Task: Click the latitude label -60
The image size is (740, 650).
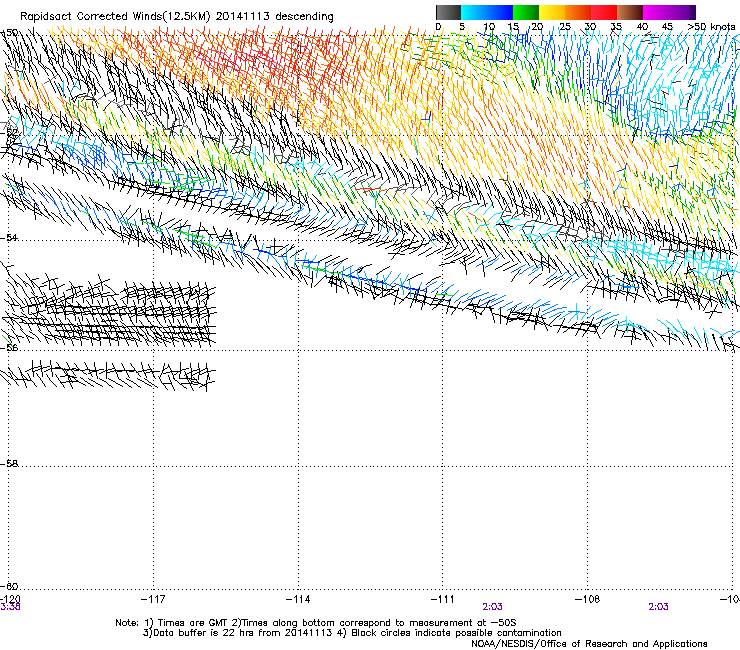Action: click(9, 586)
